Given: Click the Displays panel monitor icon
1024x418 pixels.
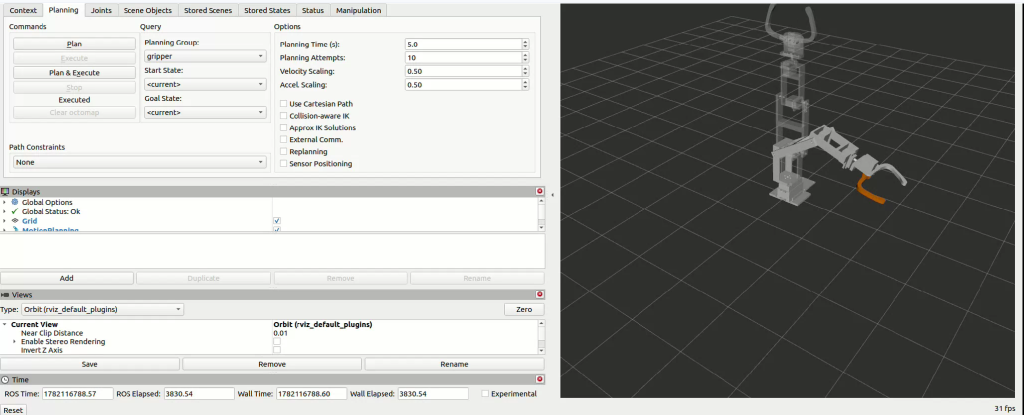Looking at the screenshot, I should coord(5,192).
